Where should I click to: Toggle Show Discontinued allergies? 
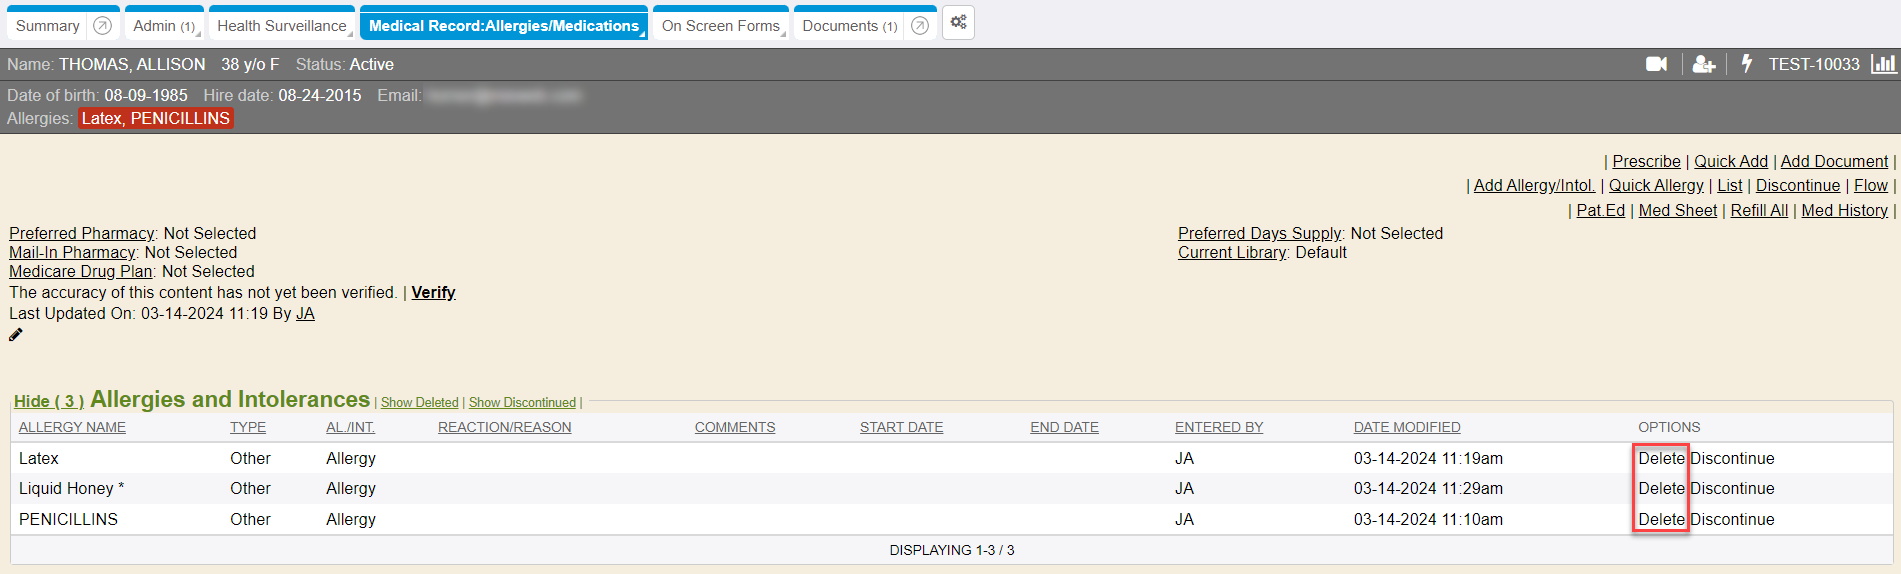(522, 403)
